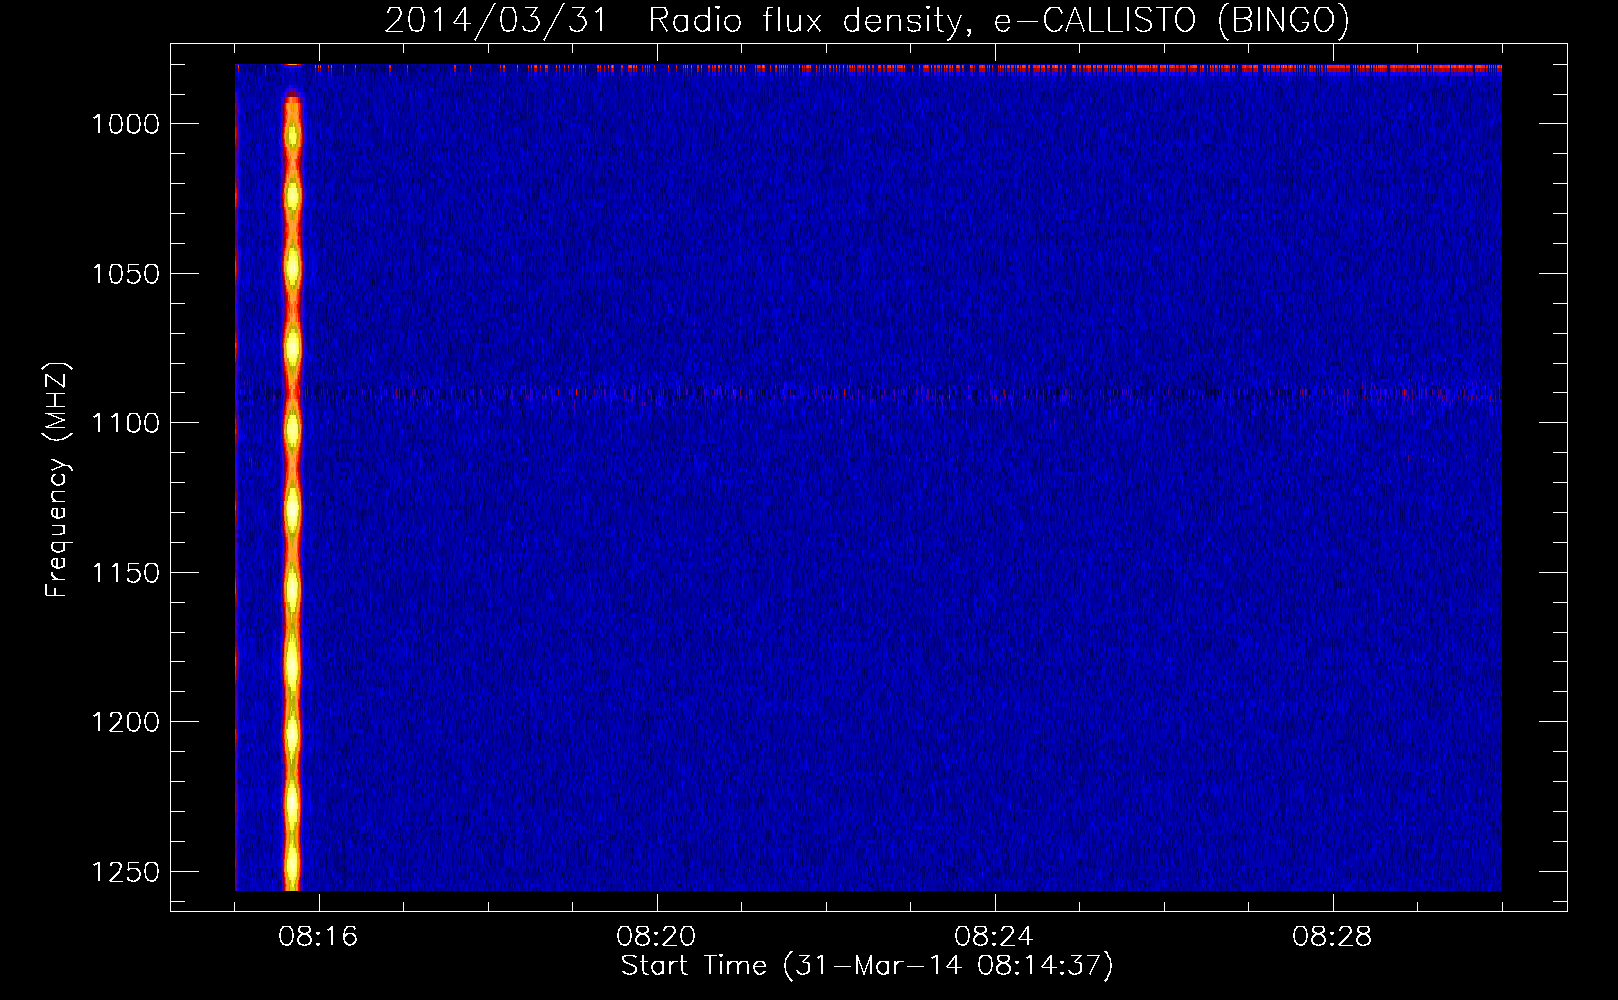
Task: Click the 1150 frequency tick label
Action: 125,573
